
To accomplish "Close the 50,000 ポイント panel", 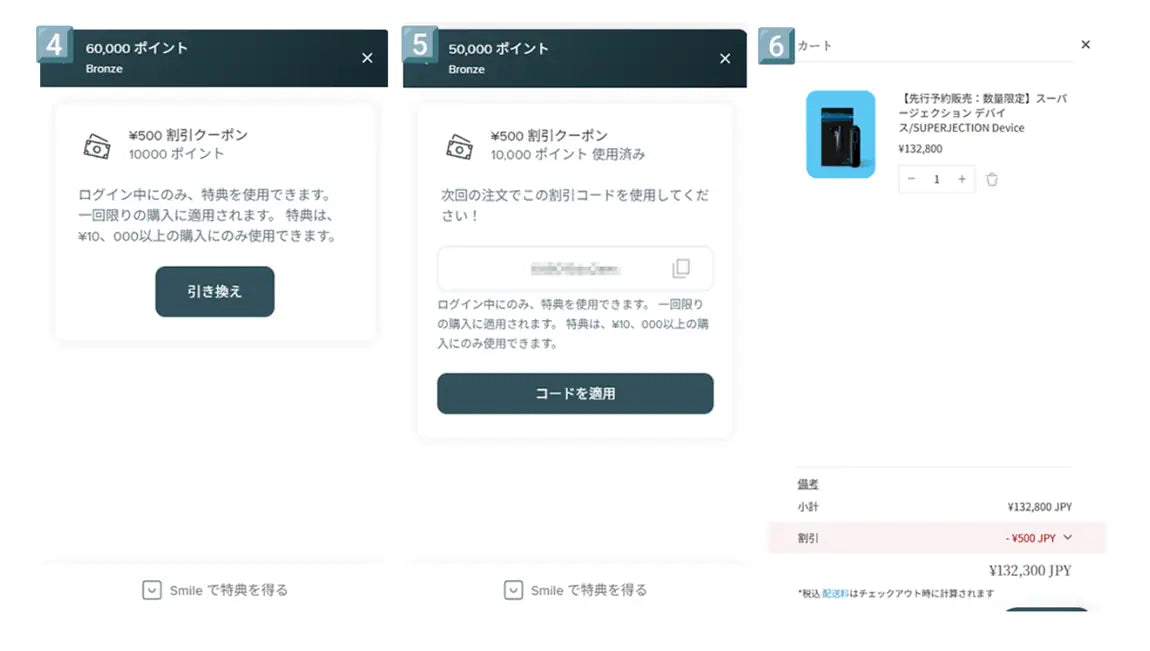I will click(x=725, y=59).
